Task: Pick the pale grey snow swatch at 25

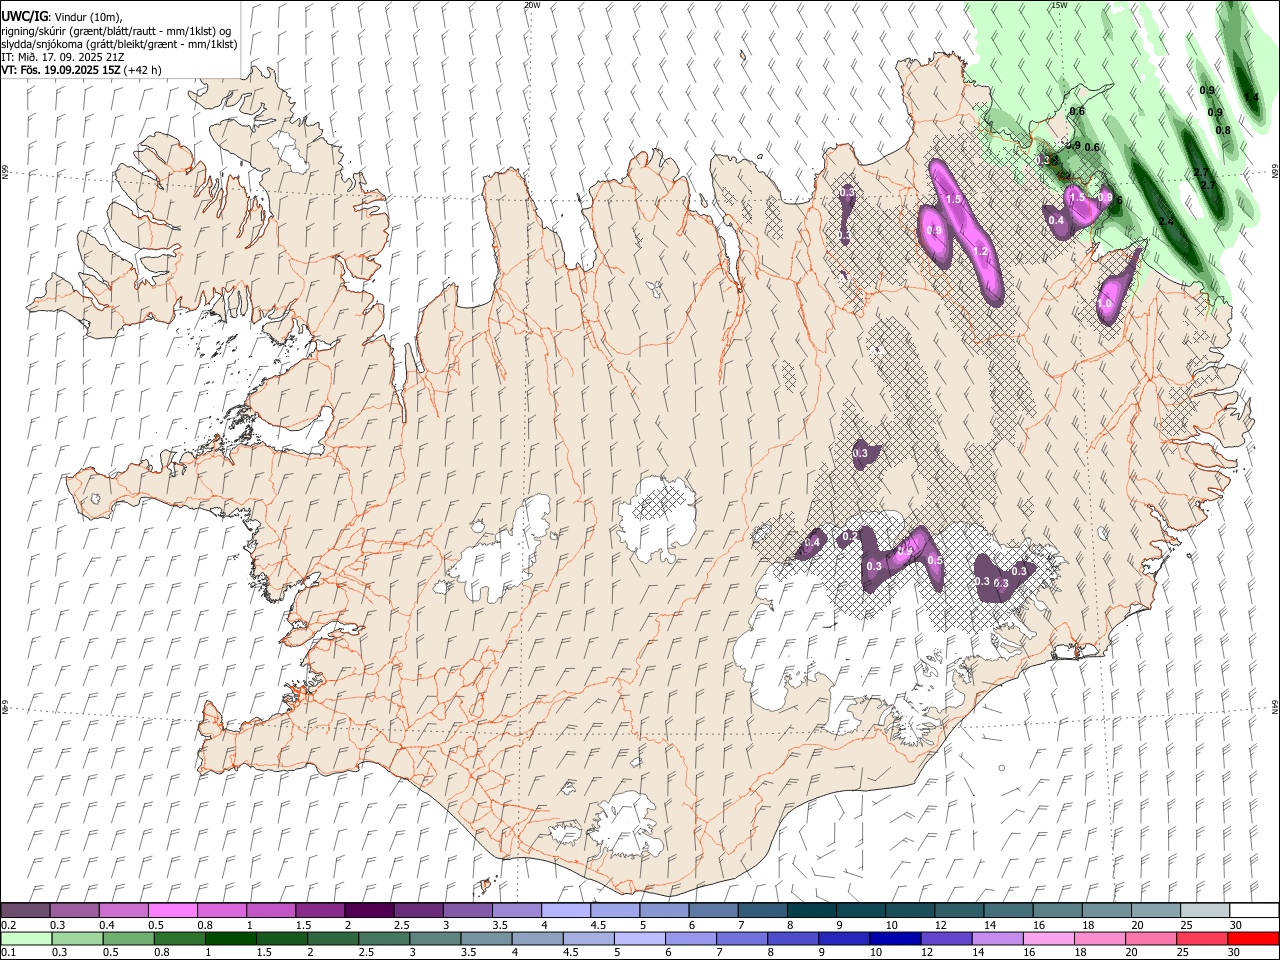Action: coord(1204,910)
